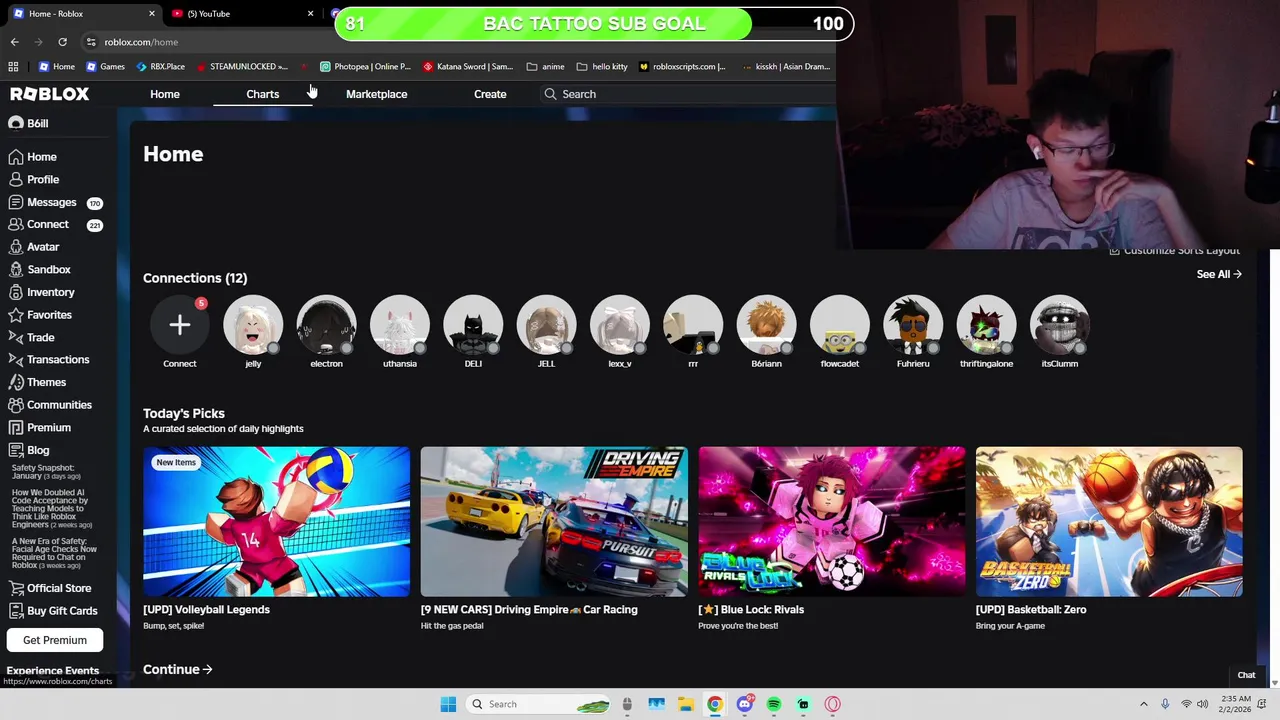Open the Photopea bookmark

click(x=365, y=67)
